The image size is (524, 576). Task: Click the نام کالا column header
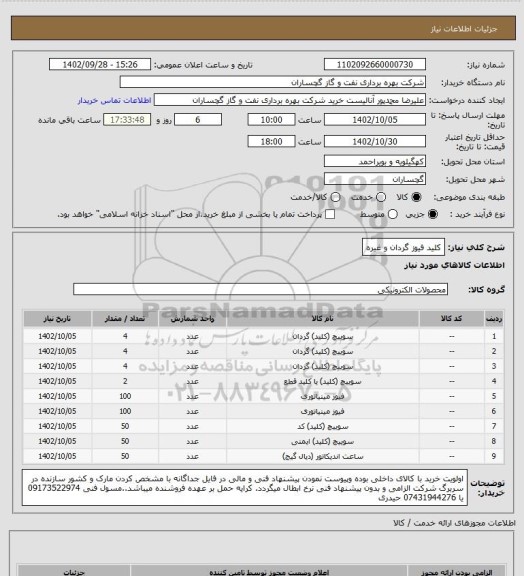[323, 319]
